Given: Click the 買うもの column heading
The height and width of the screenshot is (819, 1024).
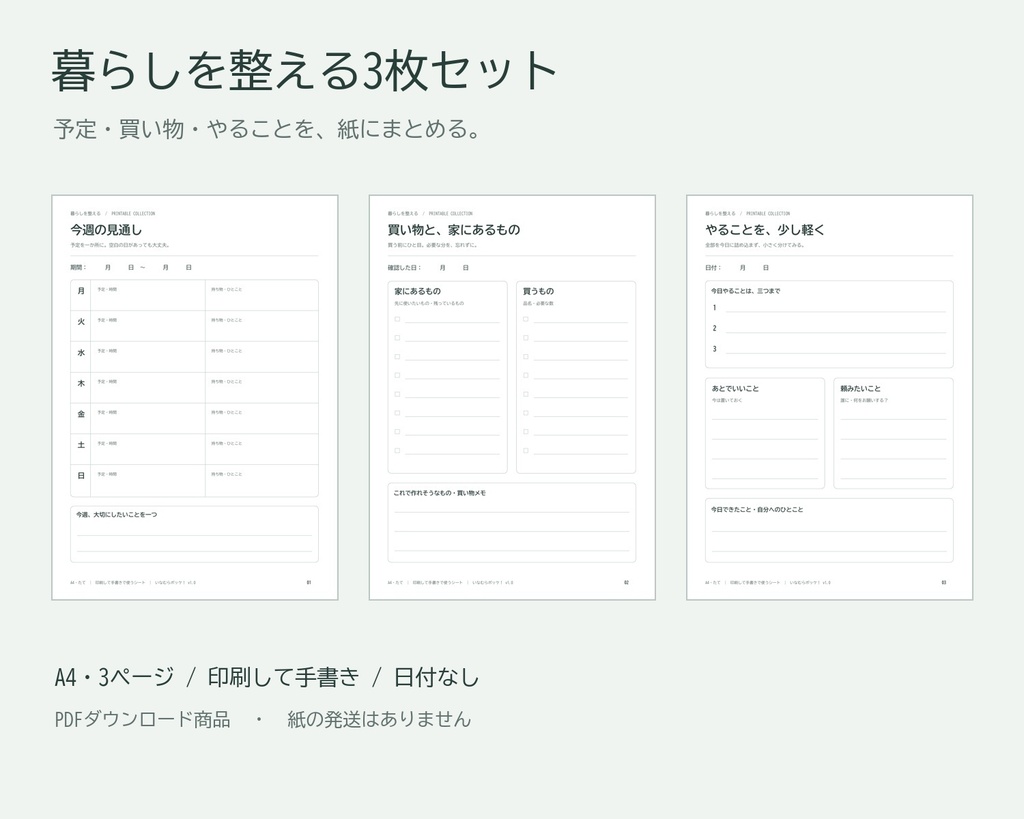Looking at the screenshot, I should (538, 291).
